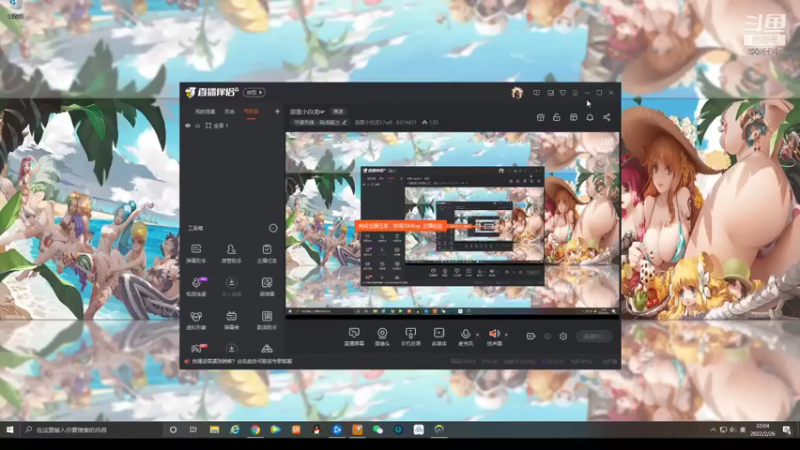Collapse the toolbox with the circle button
Image resolution: width=800 pixels, height=450 pixels.
[x=273, y=228]
